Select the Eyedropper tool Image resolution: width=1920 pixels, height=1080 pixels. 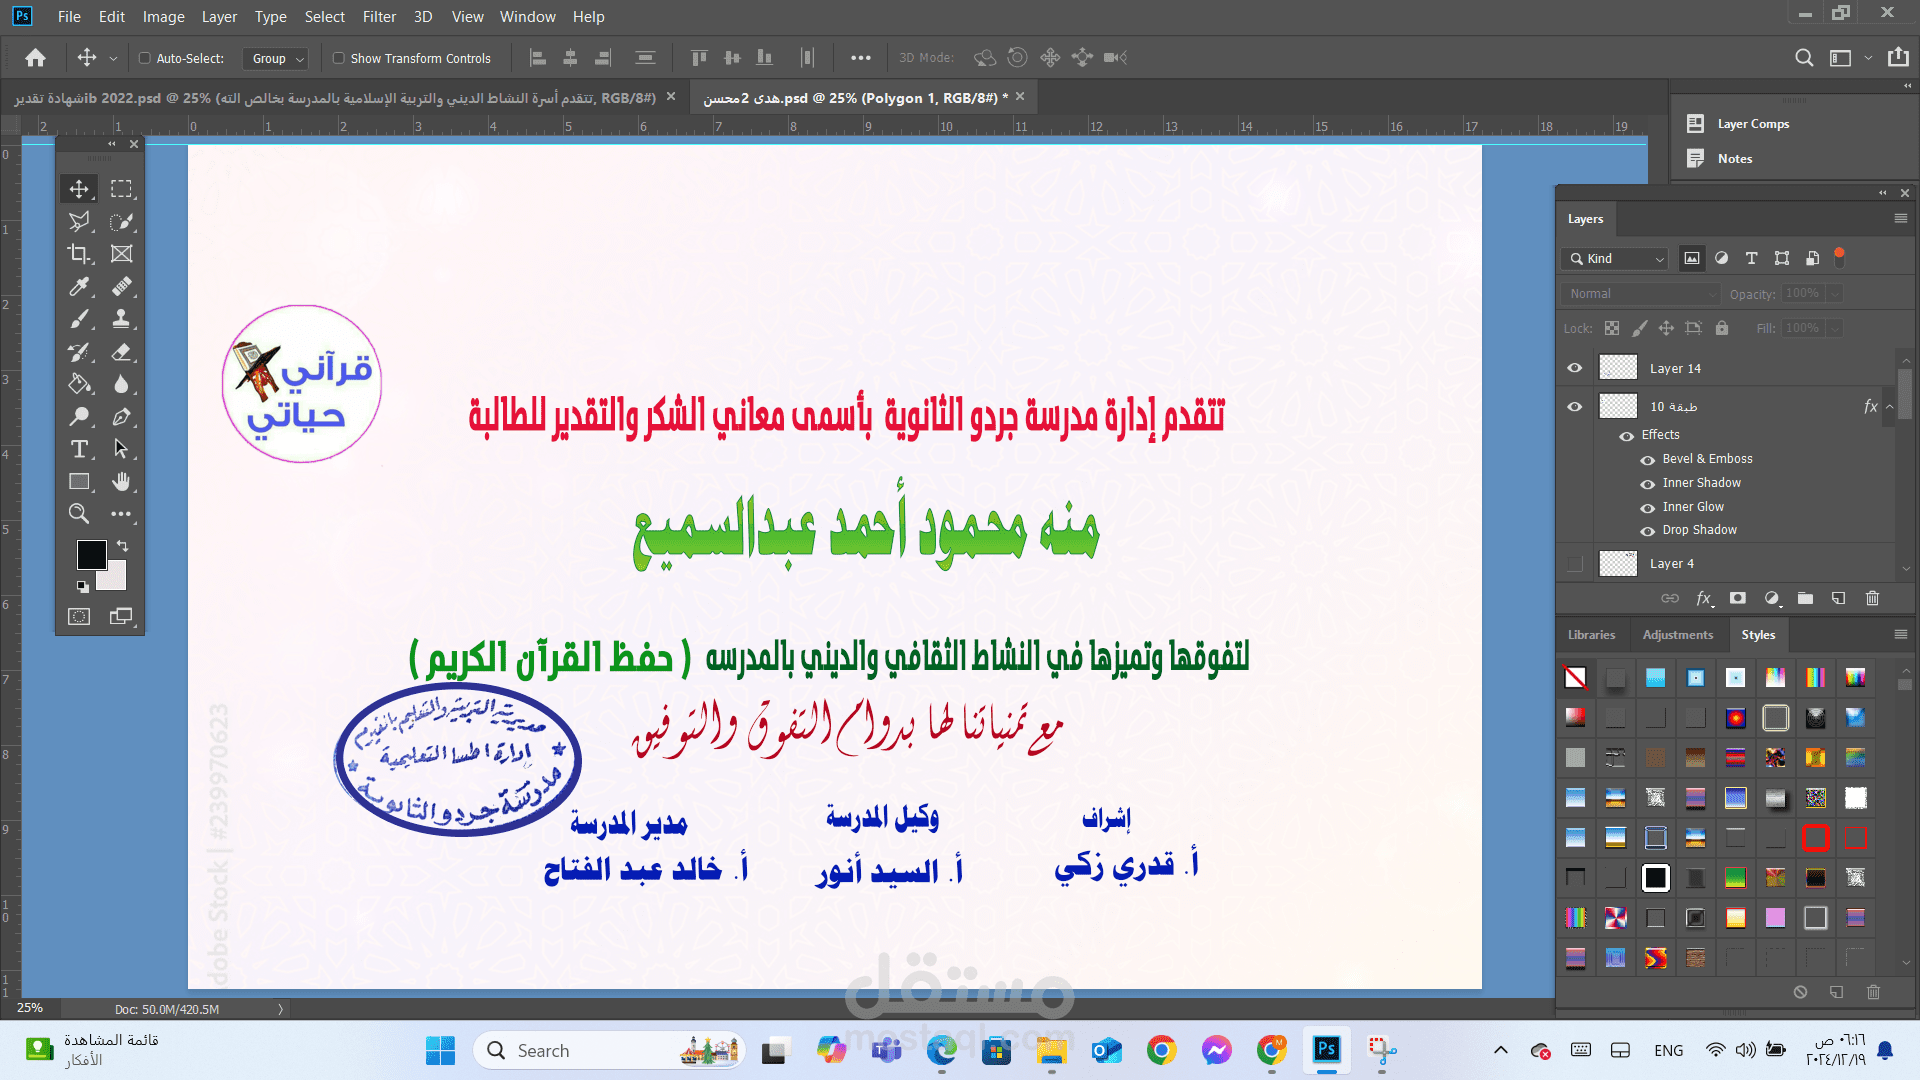point(79,287)
